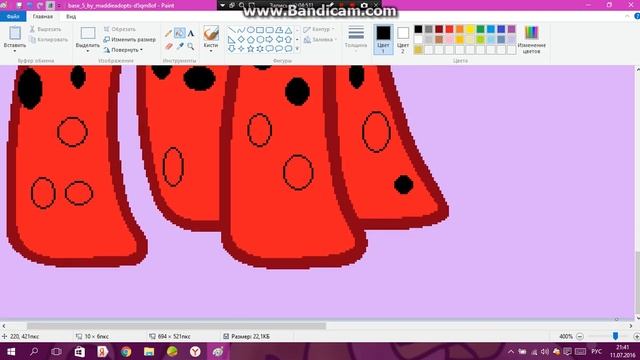Screen dimensions: 640x360
Task: Choose the Left arrow shape
Action: (279, 40)
